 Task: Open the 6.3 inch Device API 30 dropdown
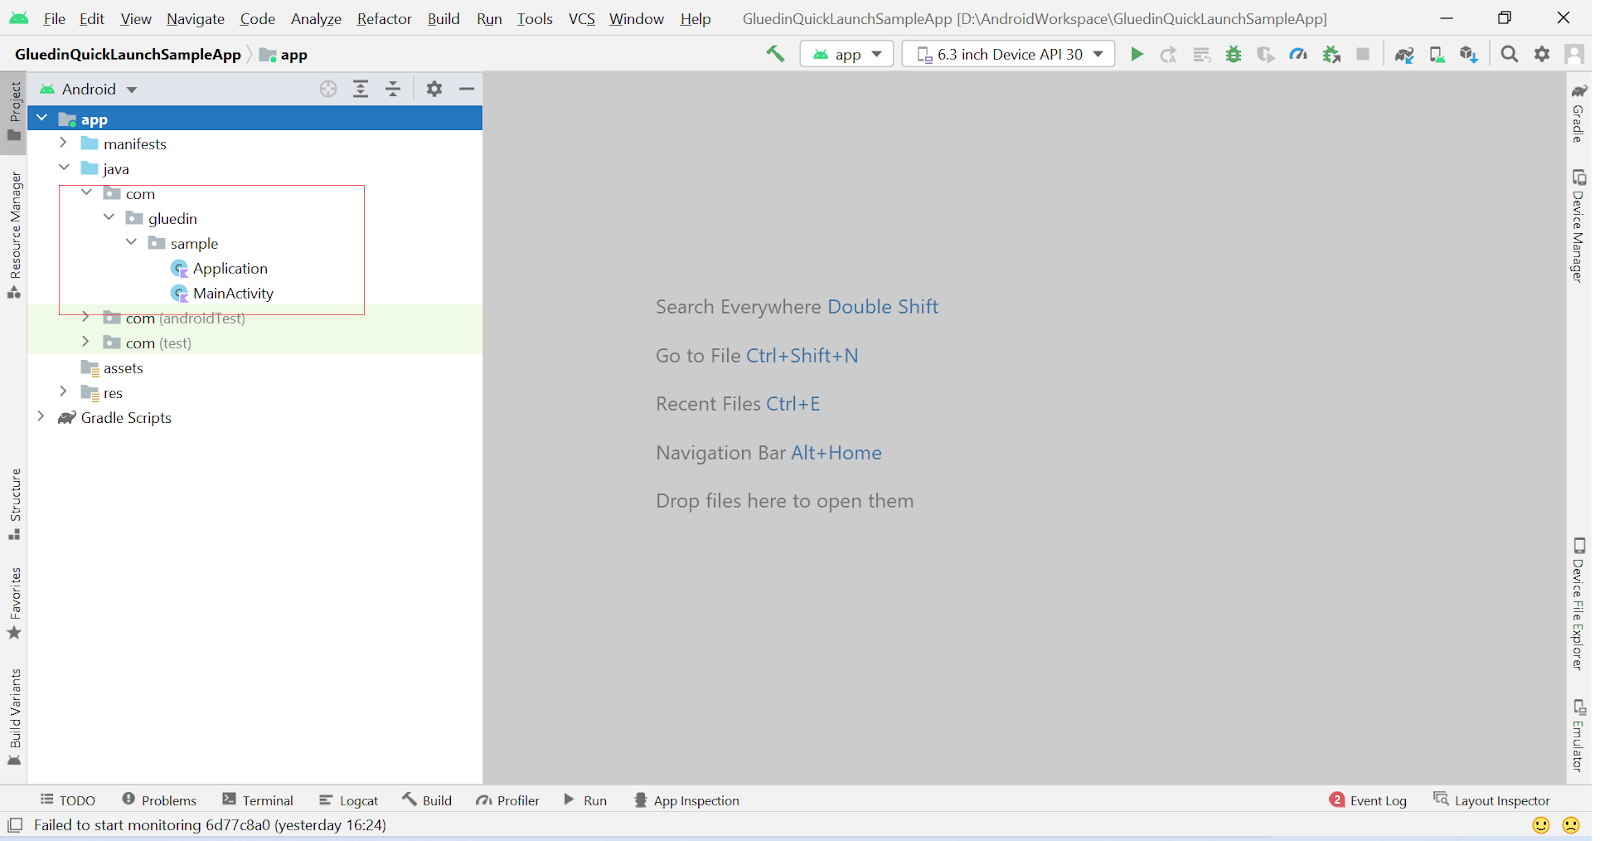(x=1009, y=54)
